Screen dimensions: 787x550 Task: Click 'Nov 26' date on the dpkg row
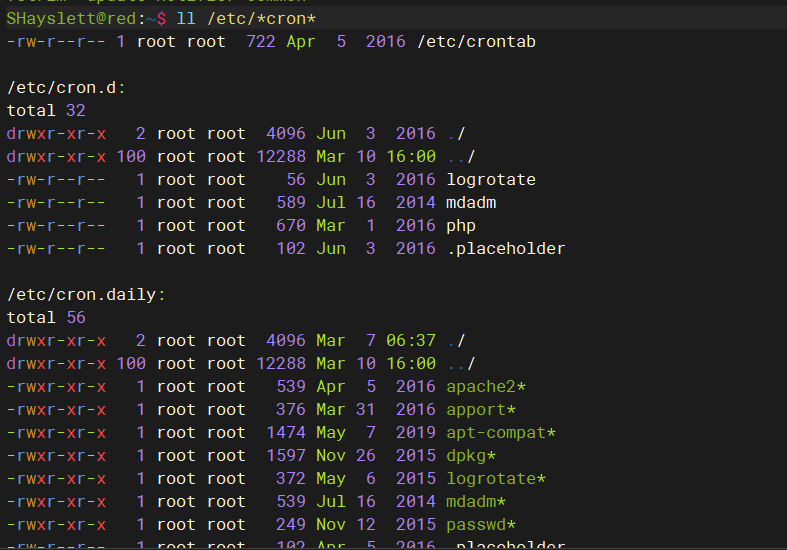click(x=346, y=456)
